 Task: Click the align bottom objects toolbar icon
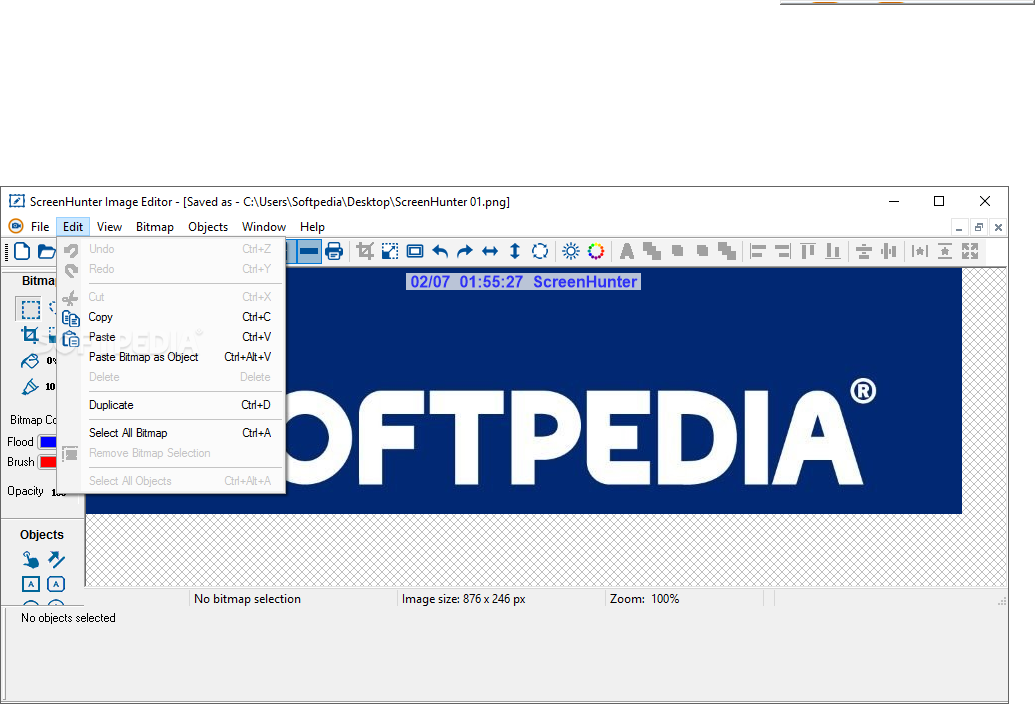tap(833, 251)
